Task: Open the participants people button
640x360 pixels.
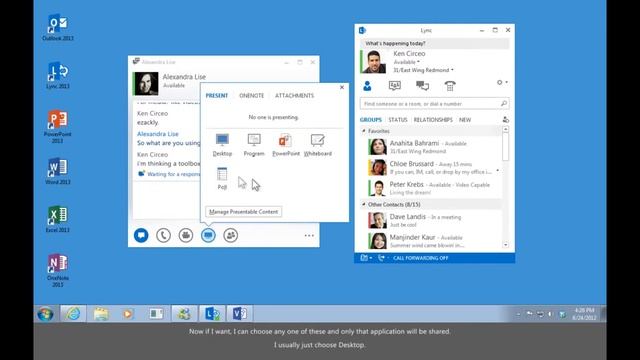Action: pos(231,235)
